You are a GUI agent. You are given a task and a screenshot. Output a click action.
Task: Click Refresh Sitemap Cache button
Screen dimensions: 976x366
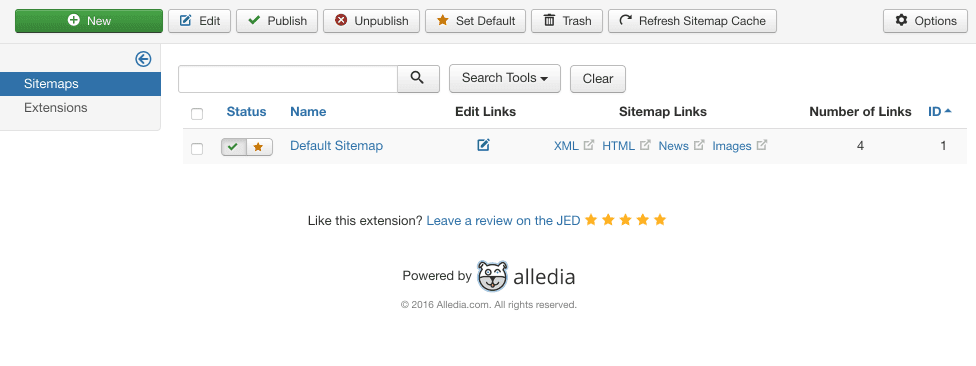click(692, 21)
